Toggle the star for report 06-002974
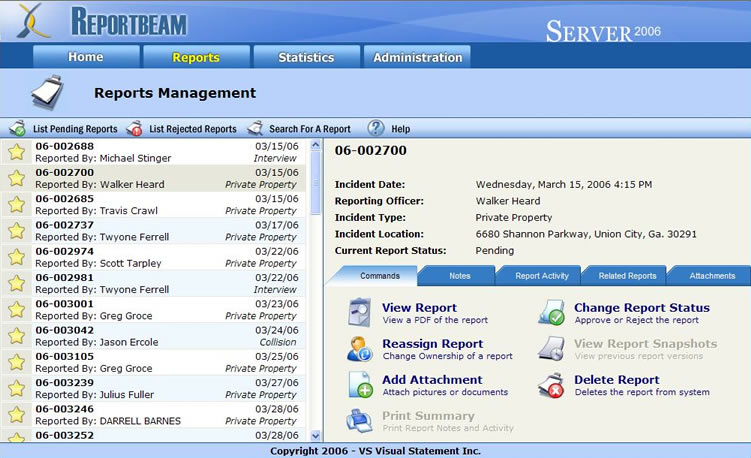This screenshot has width=751, height=458. pos(16,257)
